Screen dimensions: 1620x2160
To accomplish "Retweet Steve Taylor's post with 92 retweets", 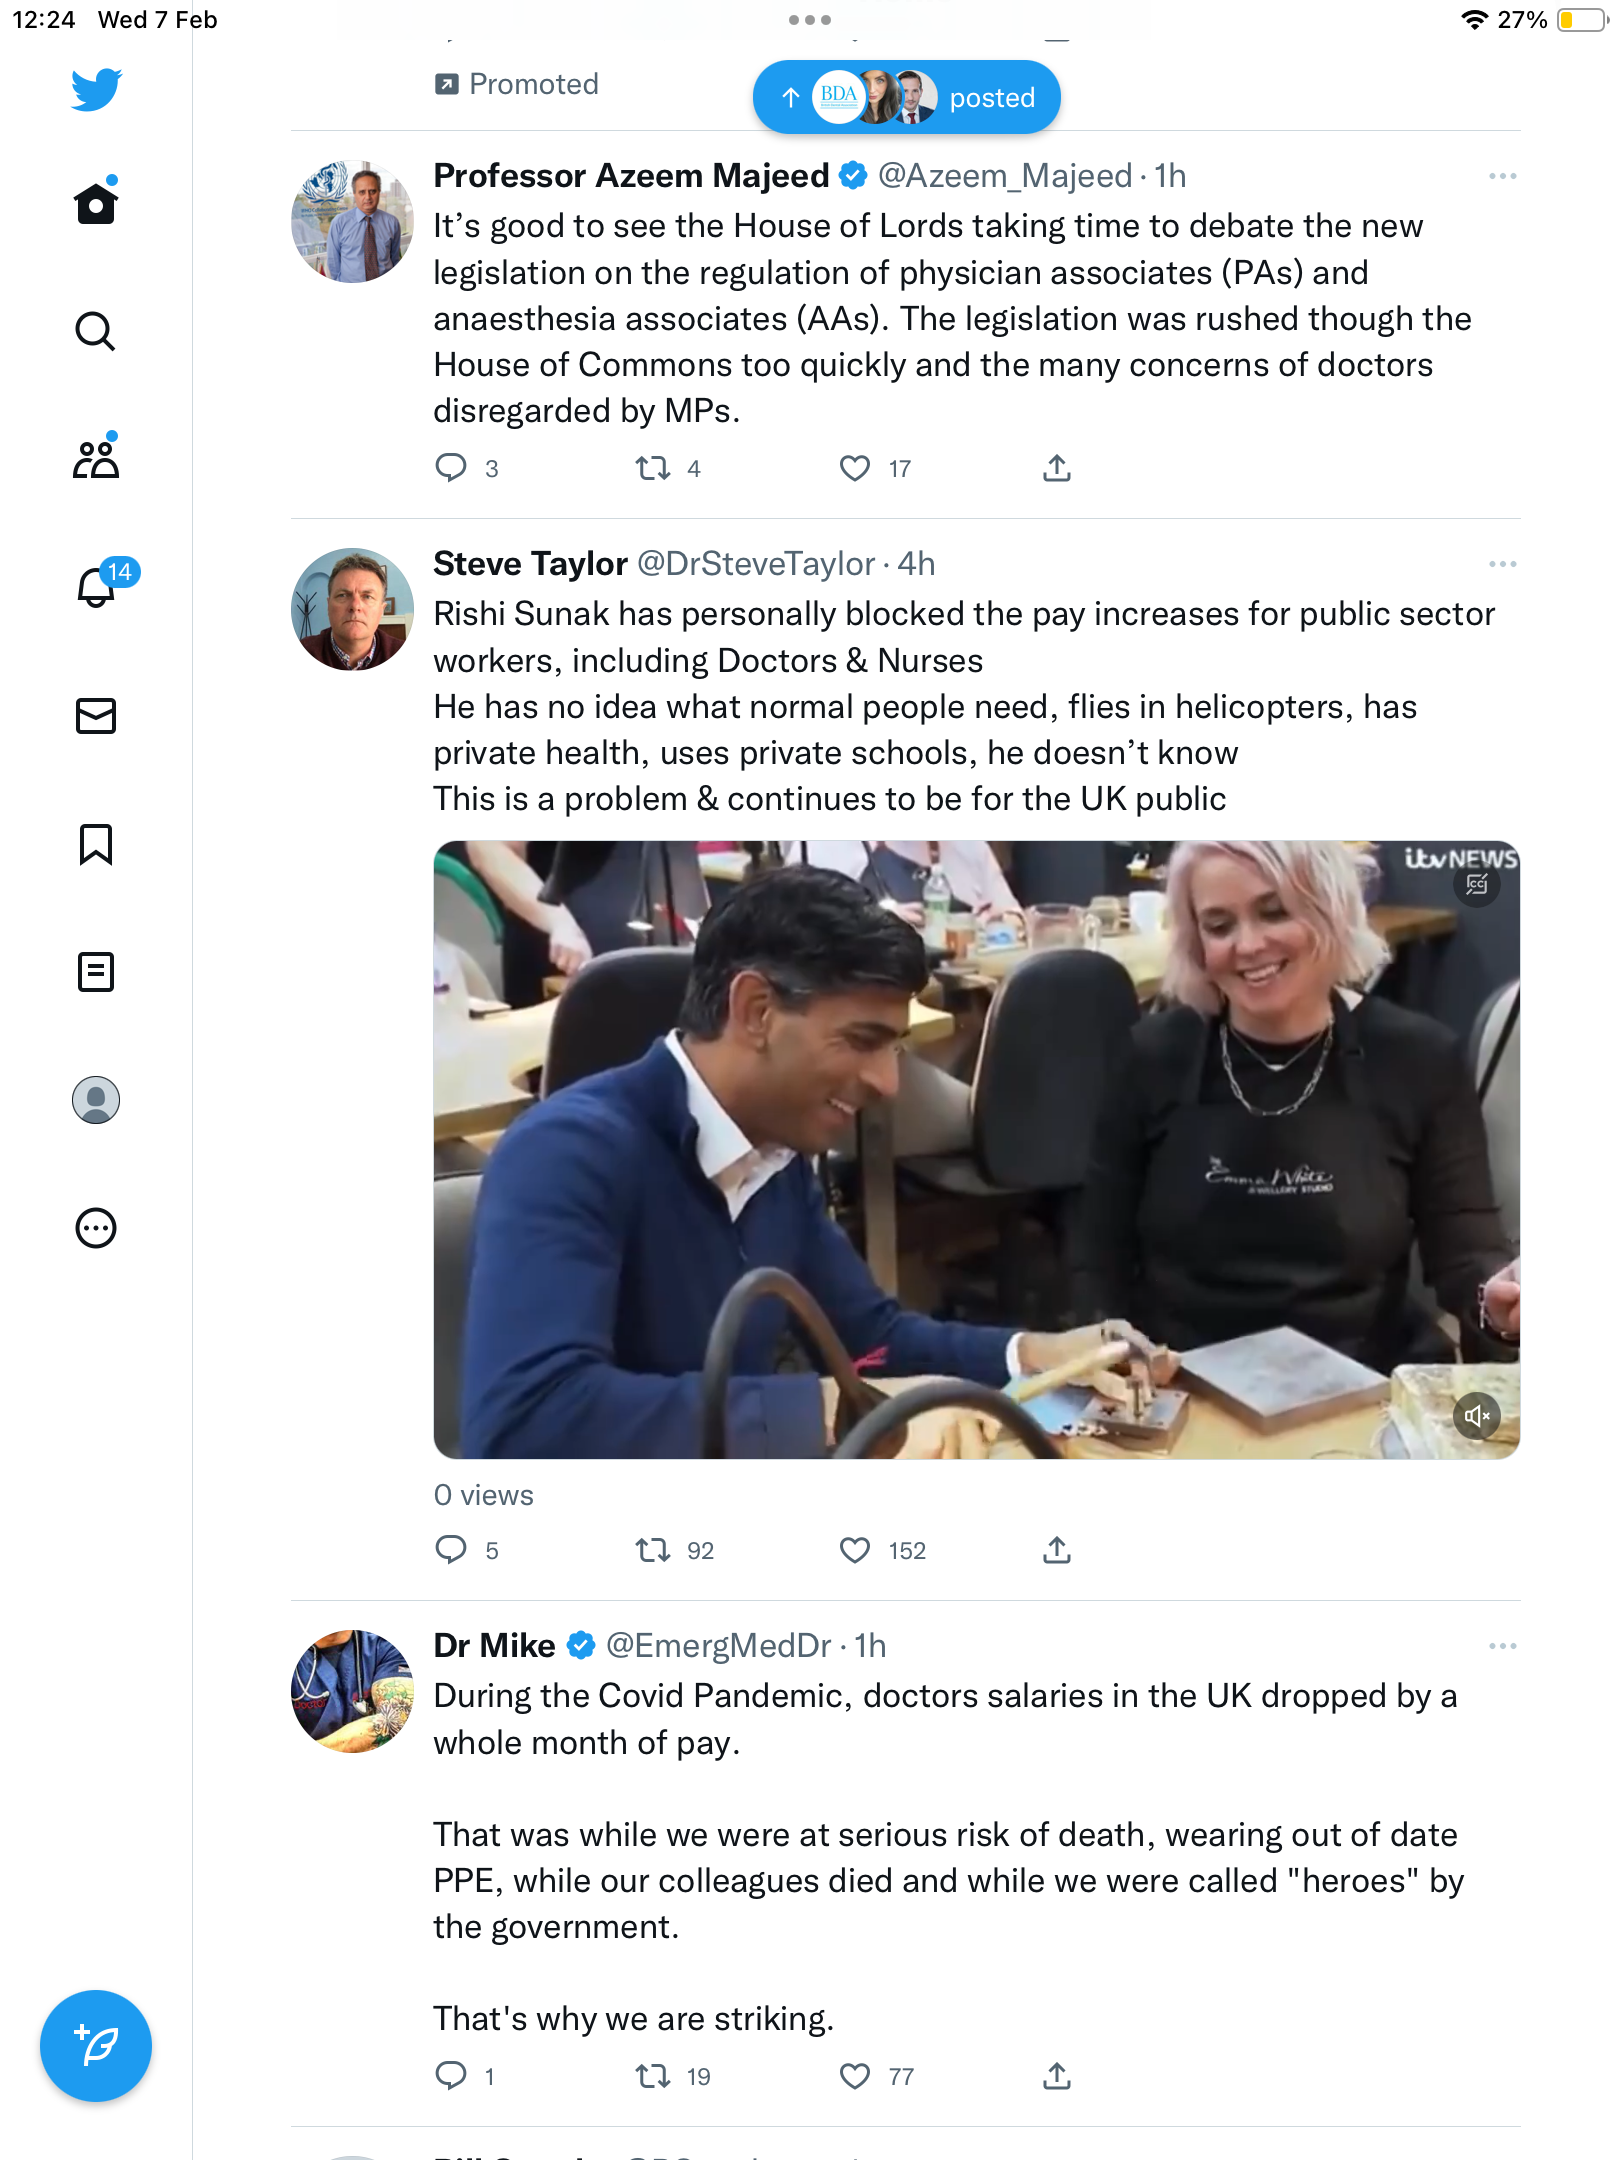I will point(653,1550).
